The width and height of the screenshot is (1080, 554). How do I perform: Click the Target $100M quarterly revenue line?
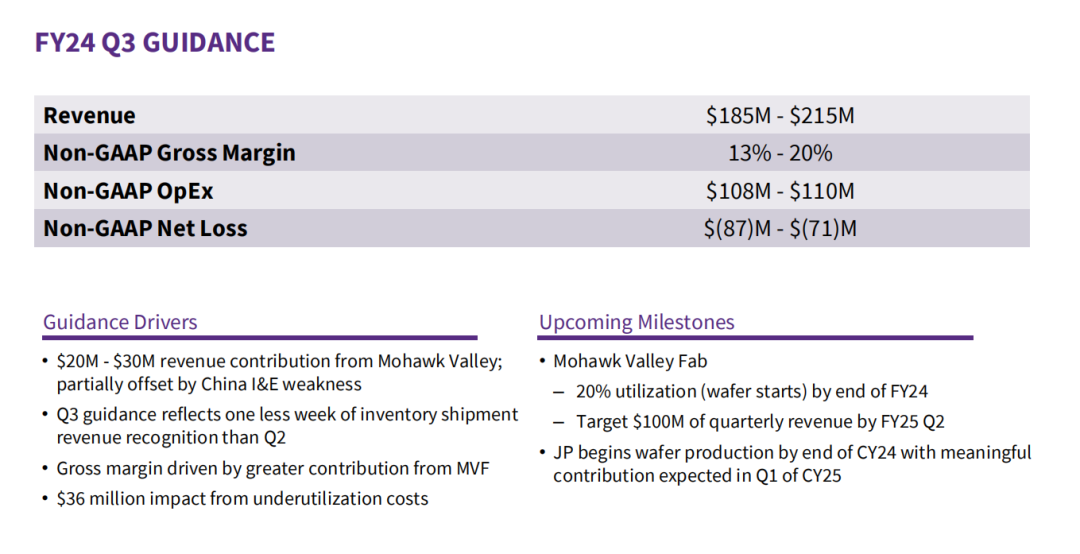tap(760, 422)
